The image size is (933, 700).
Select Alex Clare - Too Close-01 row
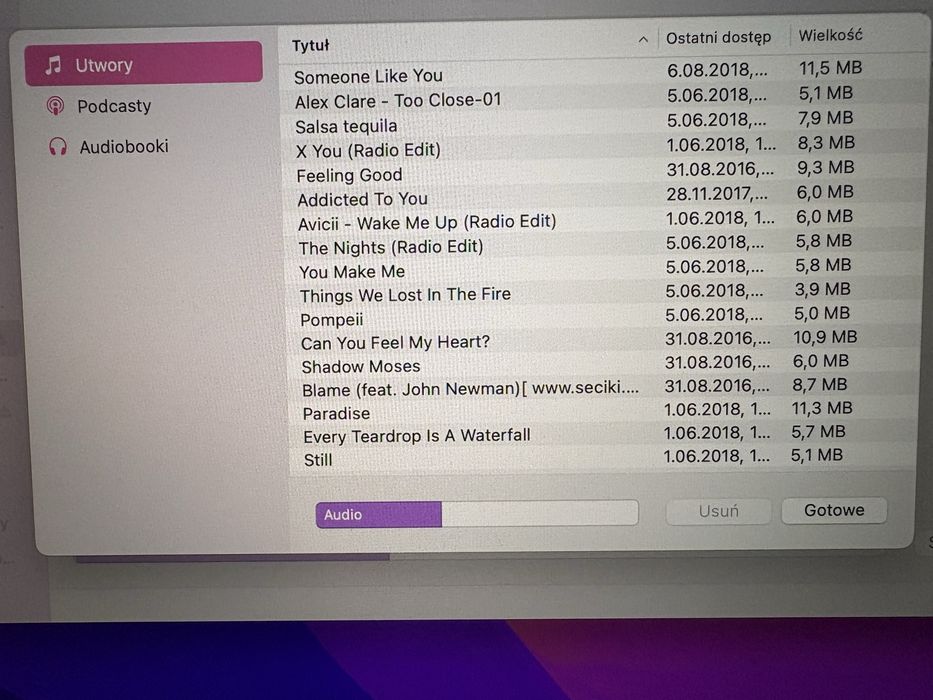point(601,98)
